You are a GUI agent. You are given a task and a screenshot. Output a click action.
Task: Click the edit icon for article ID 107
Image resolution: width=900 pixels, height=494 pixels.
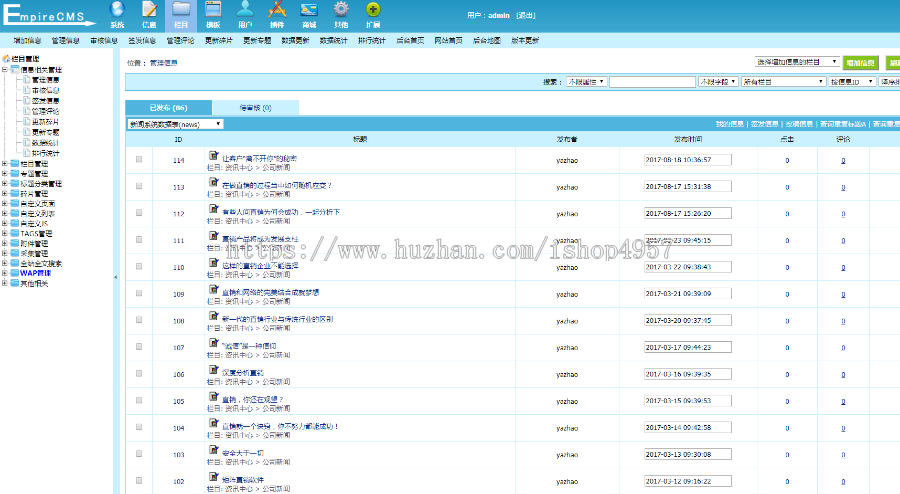pos(214,343)
